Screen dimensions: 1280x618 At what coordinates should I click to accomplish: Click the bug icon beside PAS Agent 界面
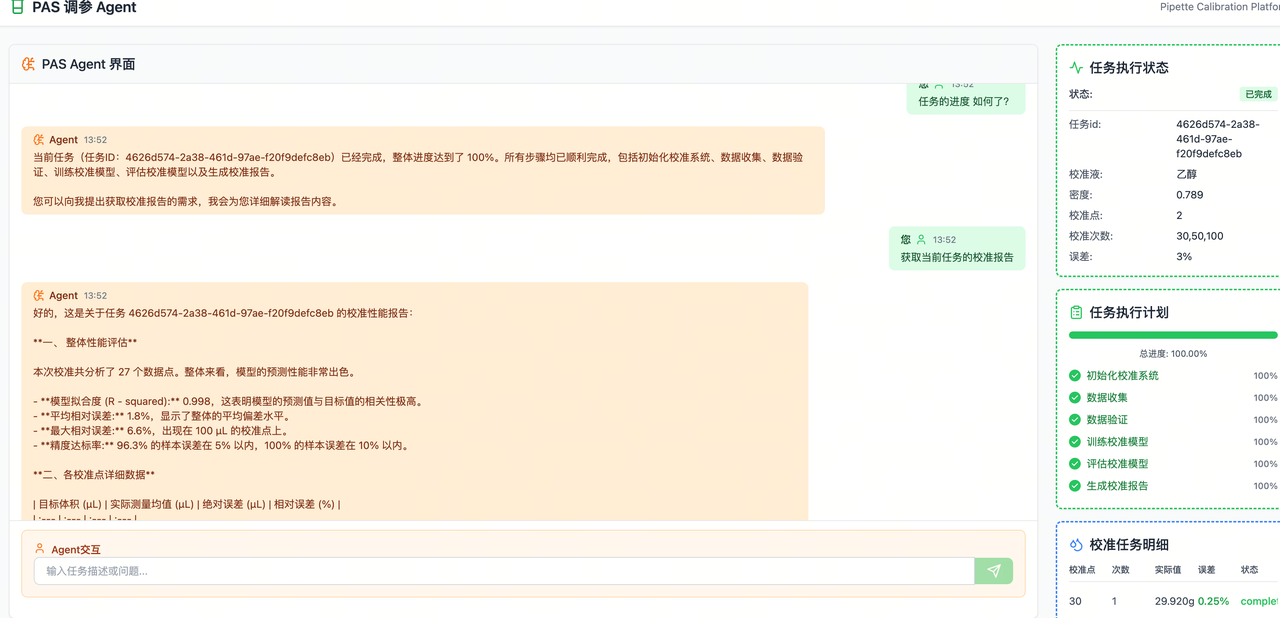[x=28, y=64]
